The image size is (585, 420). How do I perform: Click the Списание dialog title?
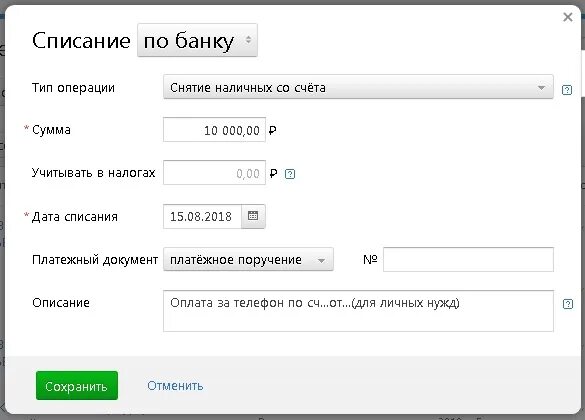[x=81, y=40]
